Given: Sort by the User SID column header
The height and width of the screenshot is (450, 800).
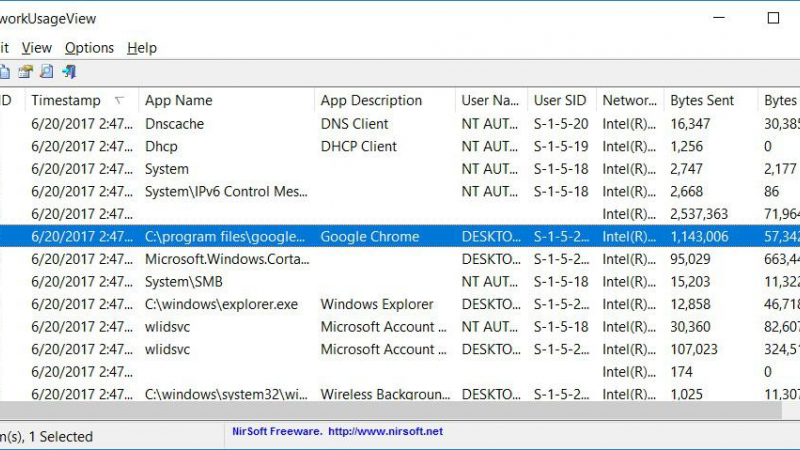Looking at the screenshot, I should click(x=560, y=100).
